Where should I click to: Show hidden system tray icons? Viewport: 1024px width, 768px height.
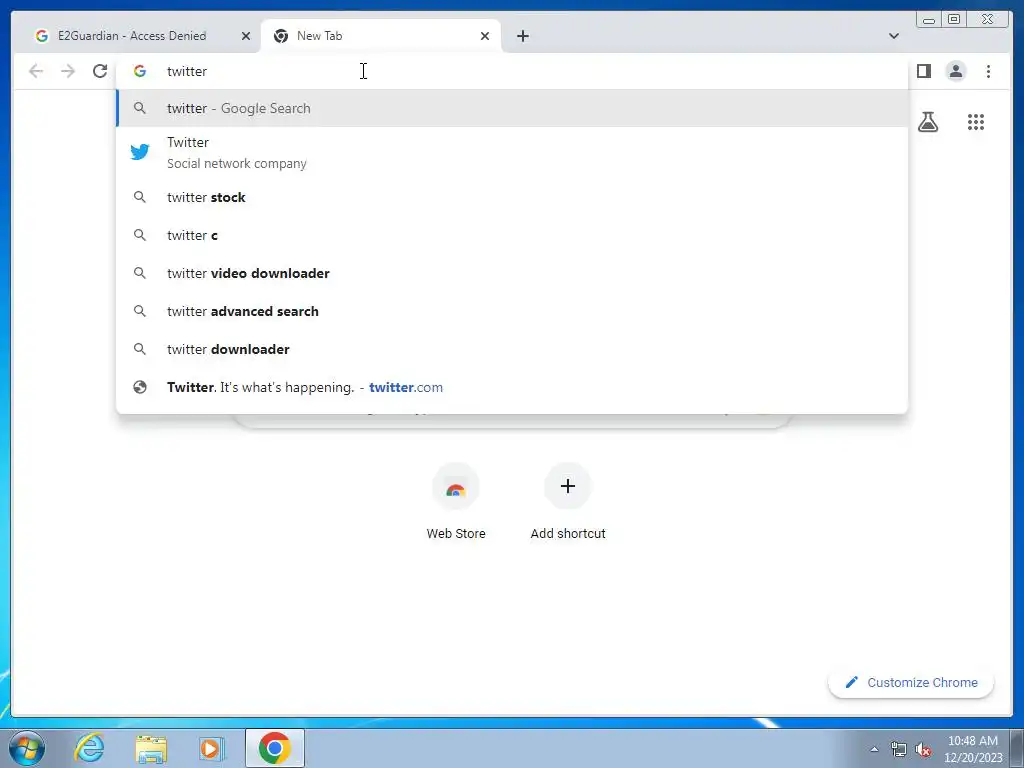coord(874,749)
